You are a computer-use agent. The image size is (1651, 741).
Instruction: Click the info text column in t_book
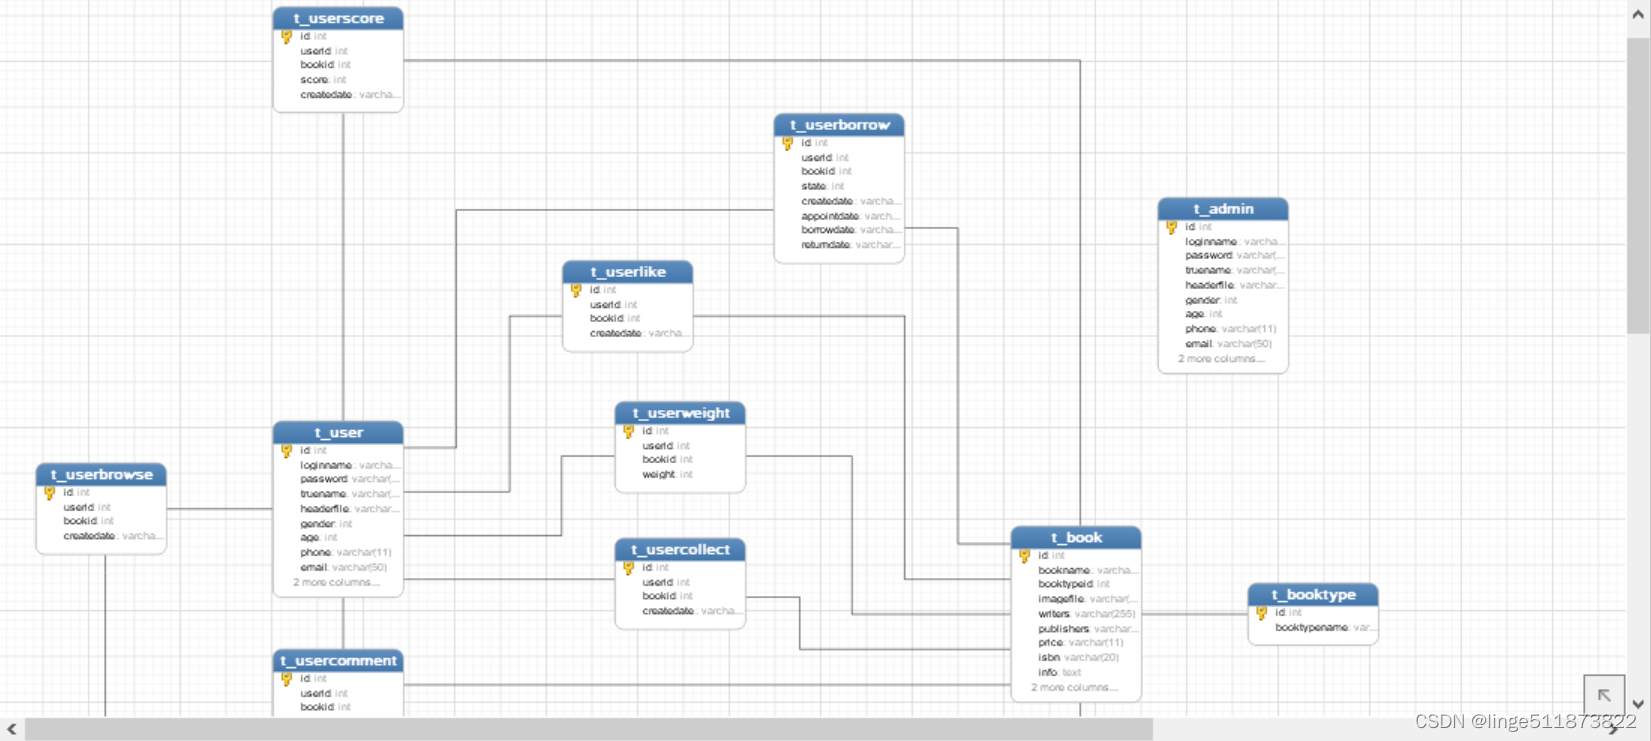pyautogui.click(x=1060, y=673)
